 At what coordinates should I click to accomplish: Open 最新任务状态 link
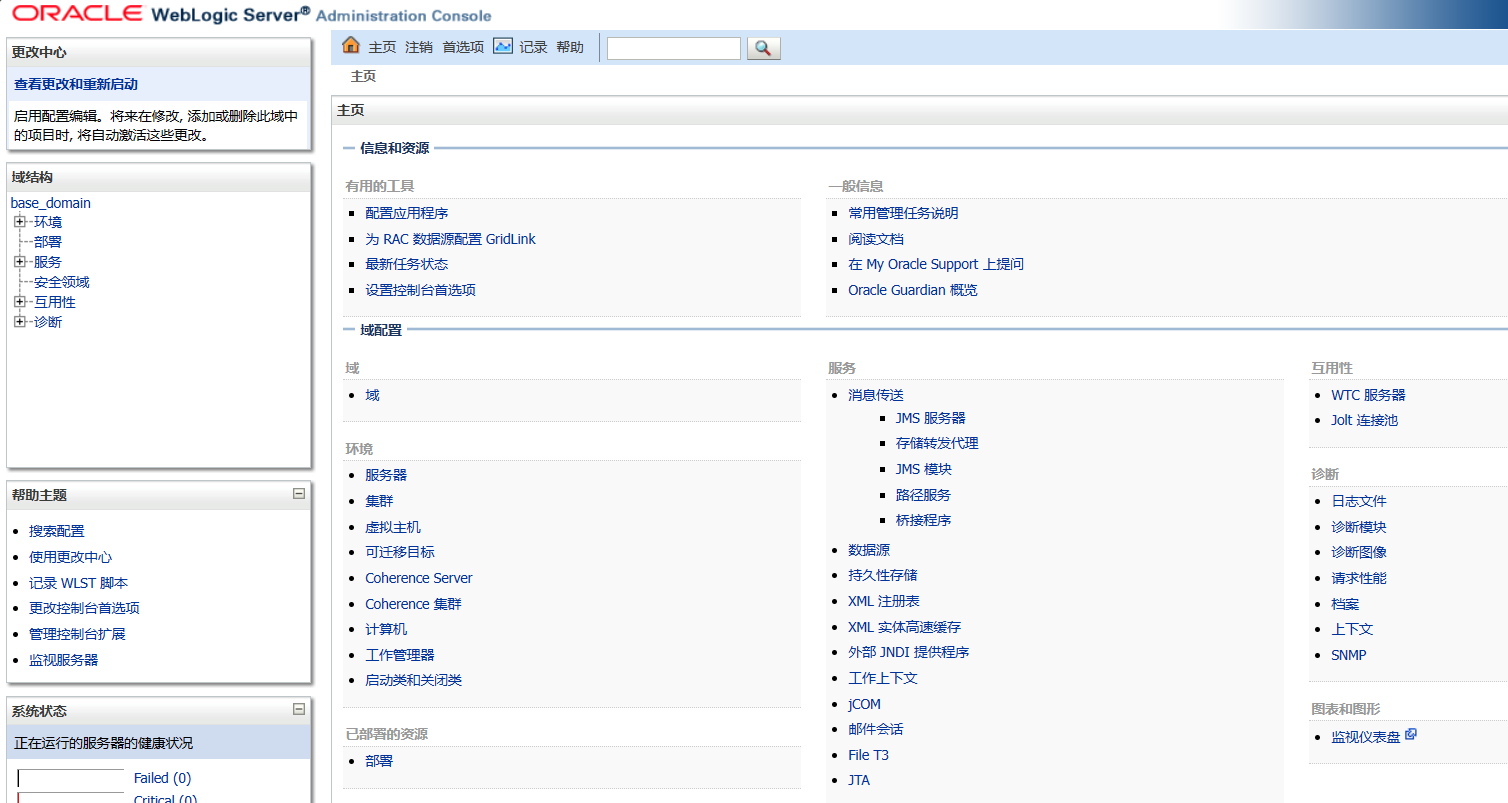407,264
